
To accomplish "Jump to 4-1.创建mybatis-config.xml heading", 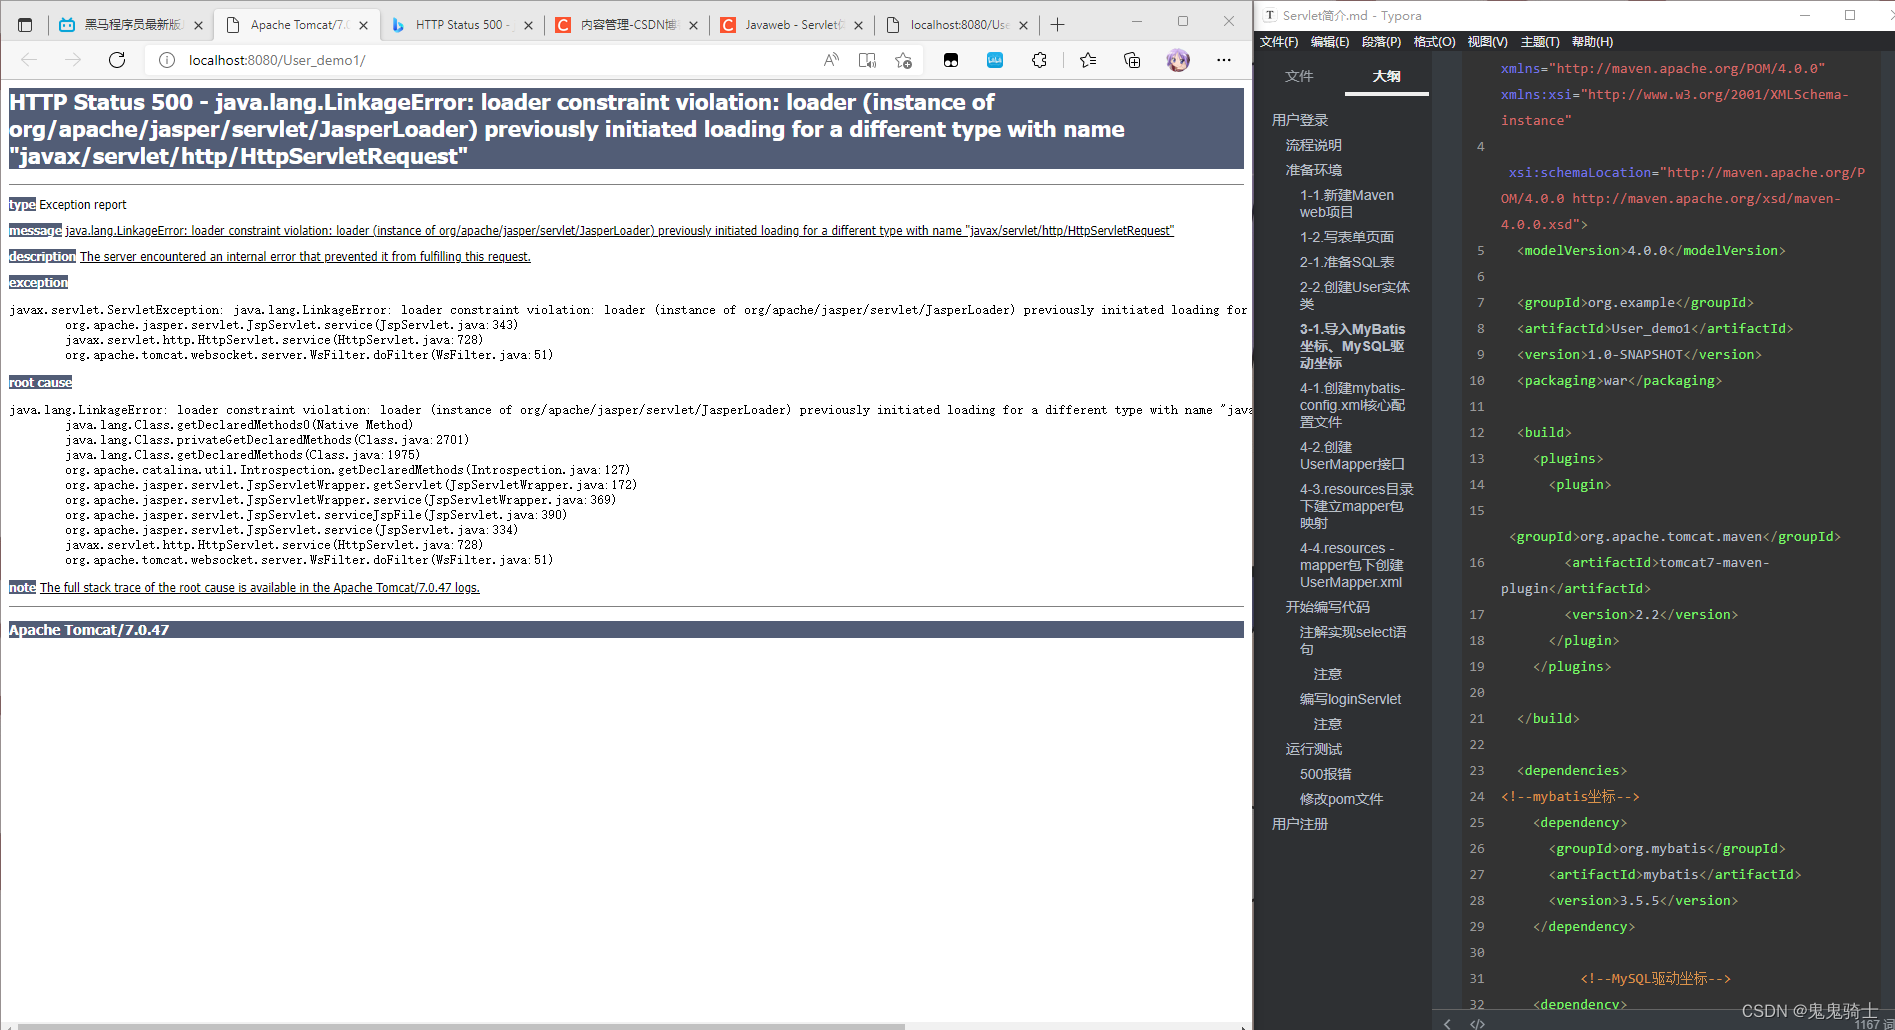I will 1353,405.
